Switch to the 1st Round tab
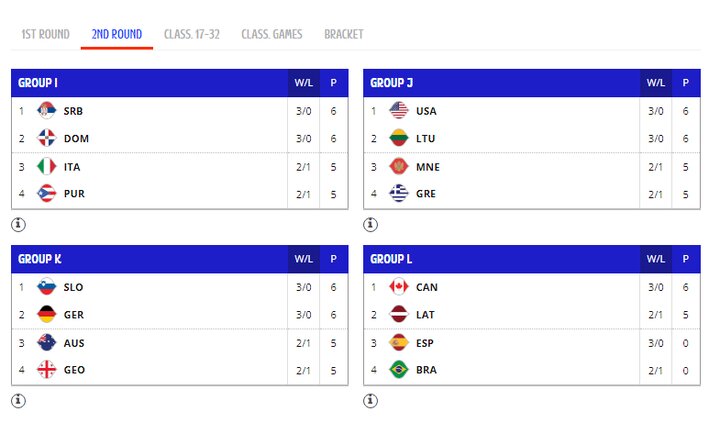The image size is (720, 423). (45, 34)
